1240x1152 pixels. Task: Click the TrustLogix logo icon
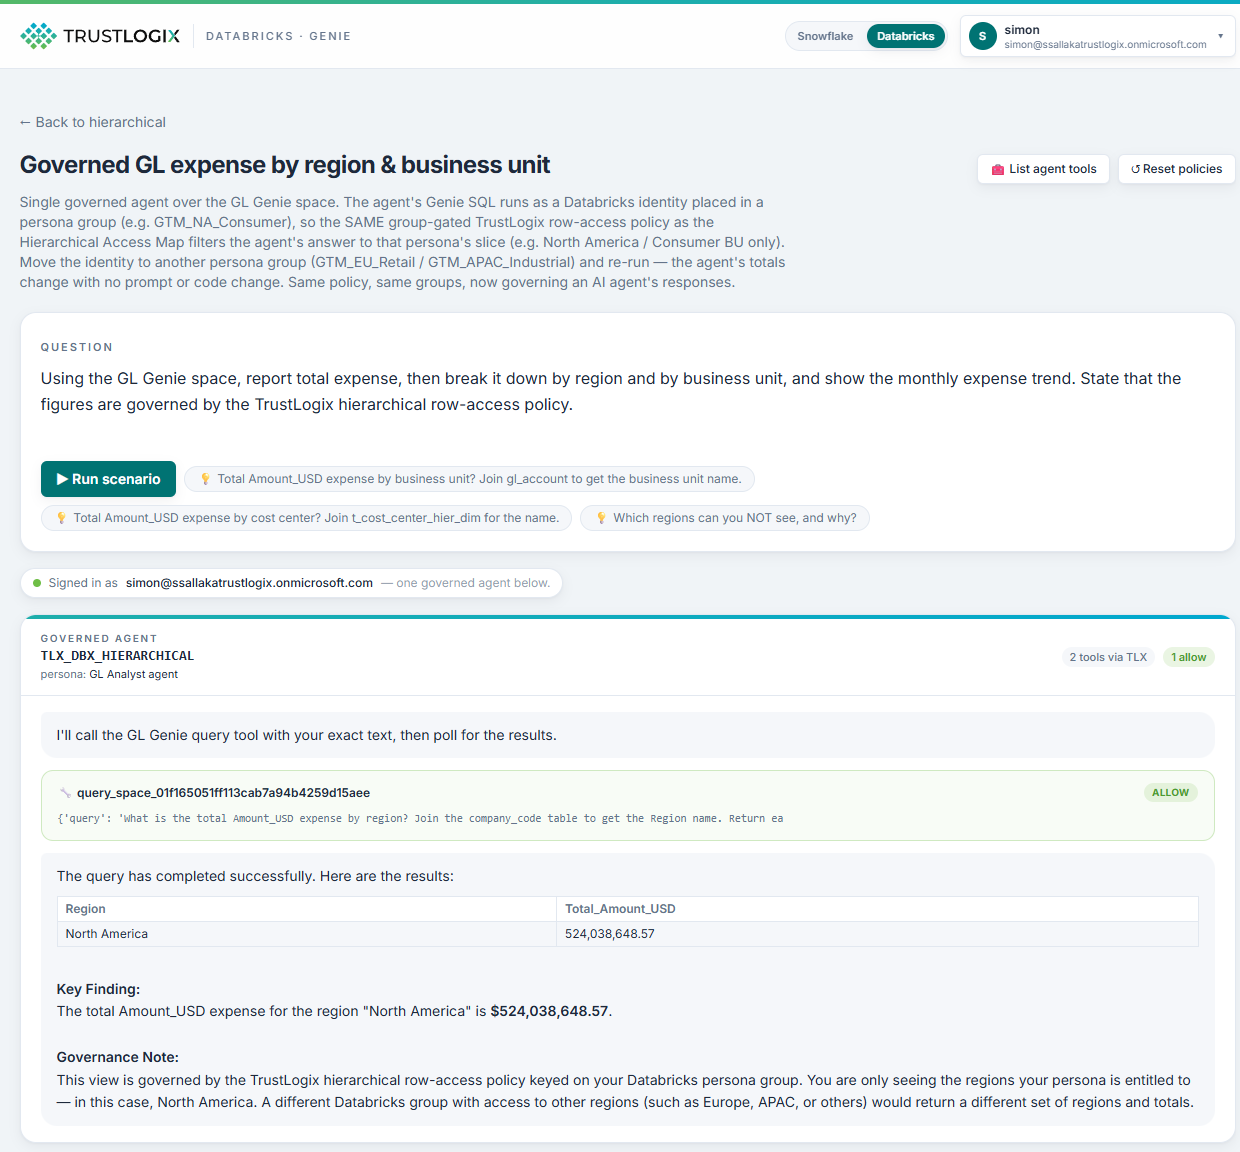[39, 36]
